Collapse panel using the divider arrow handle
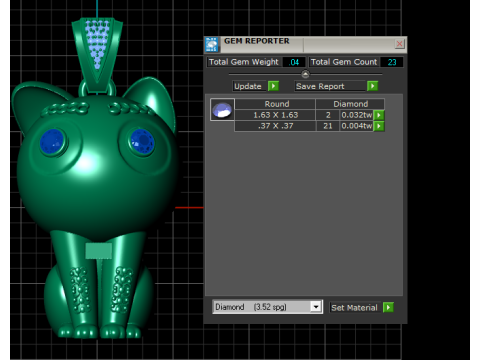480x360 pixels. click(x=305, y=74)
